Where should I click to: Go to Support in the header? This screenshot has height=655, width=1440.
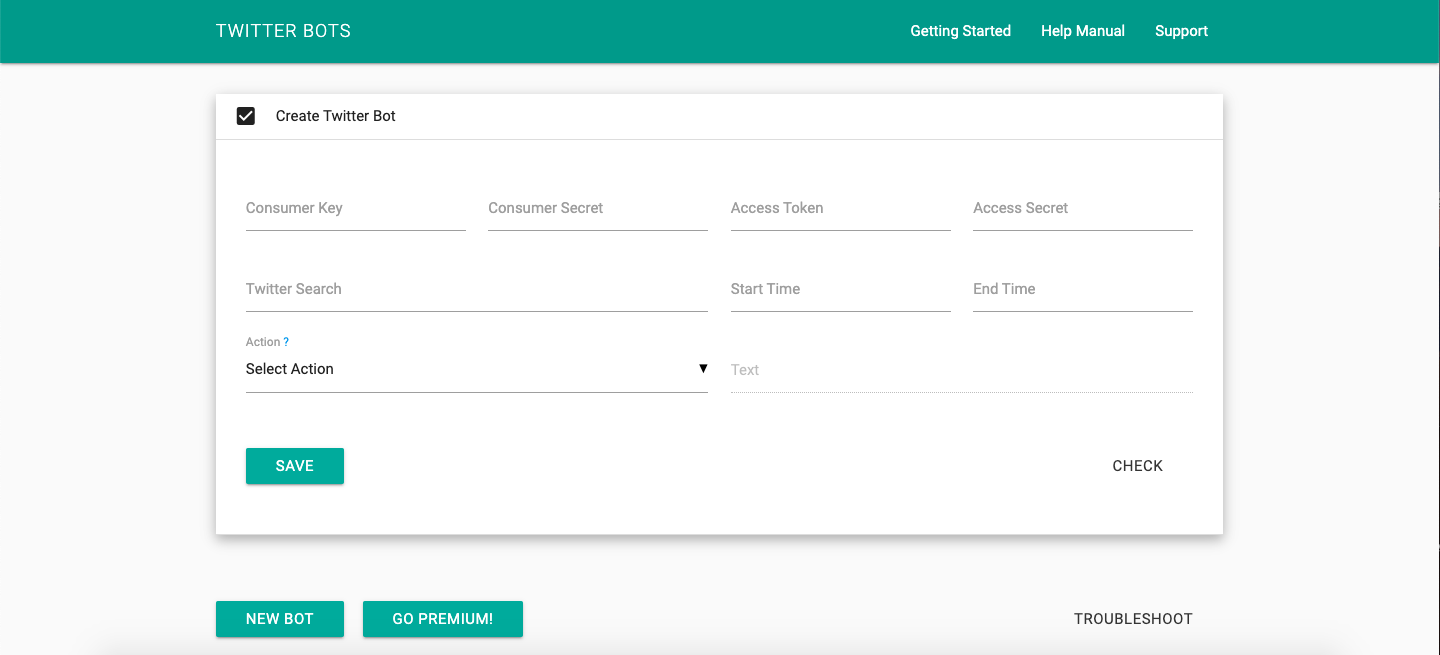pyautogui.click(x=1181, y=31)
